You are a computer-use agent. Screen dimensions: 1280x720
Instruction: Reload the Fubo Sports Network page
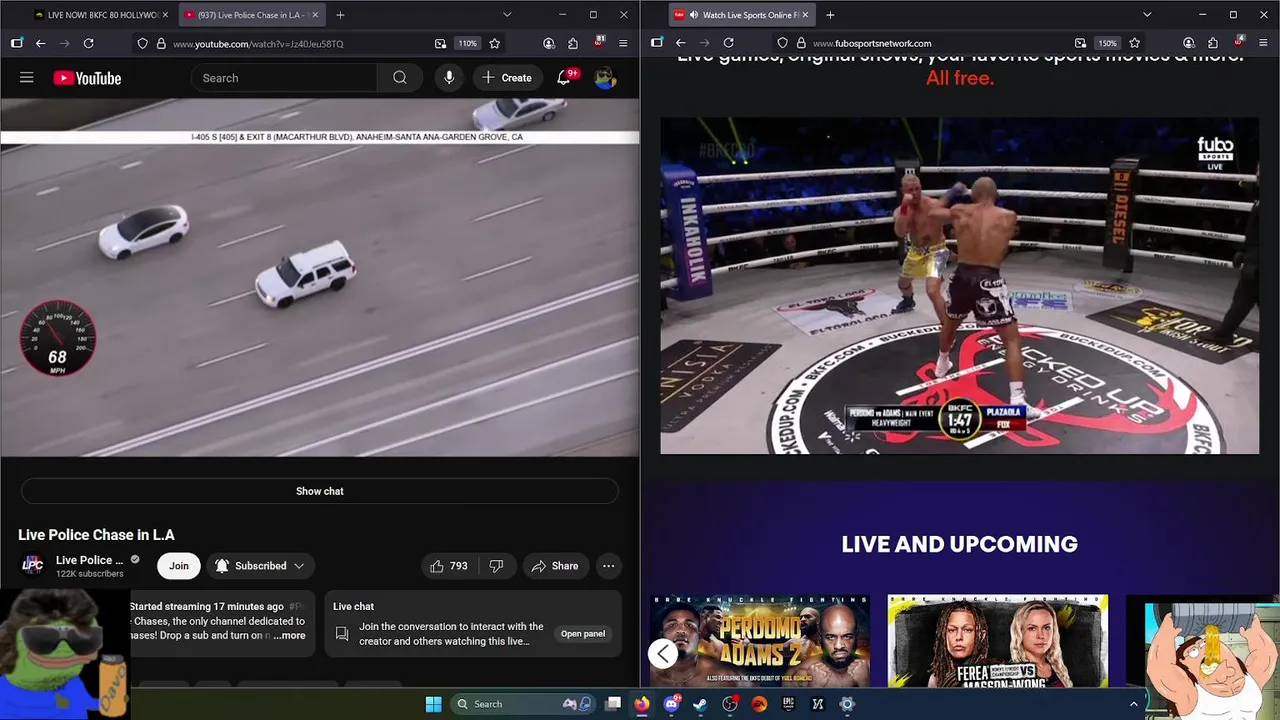pos(728,43)
